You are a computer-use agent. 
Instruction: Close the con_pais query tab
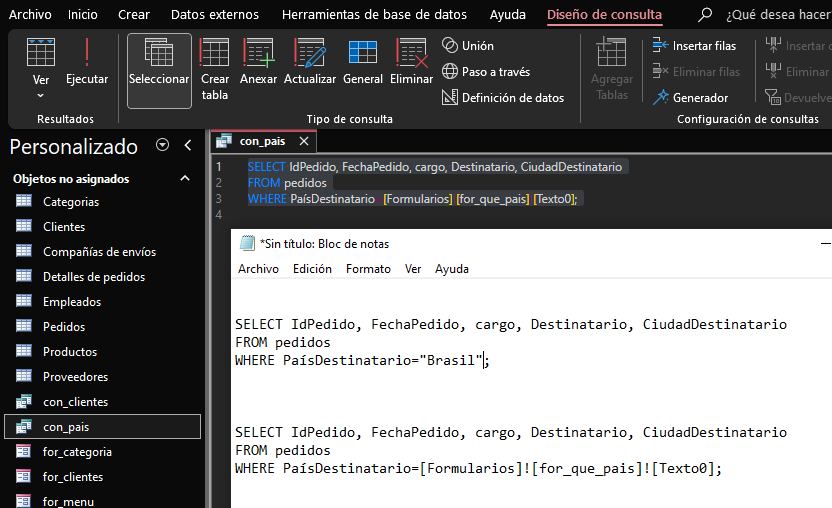pyautogui.click(x=305, y=142)
